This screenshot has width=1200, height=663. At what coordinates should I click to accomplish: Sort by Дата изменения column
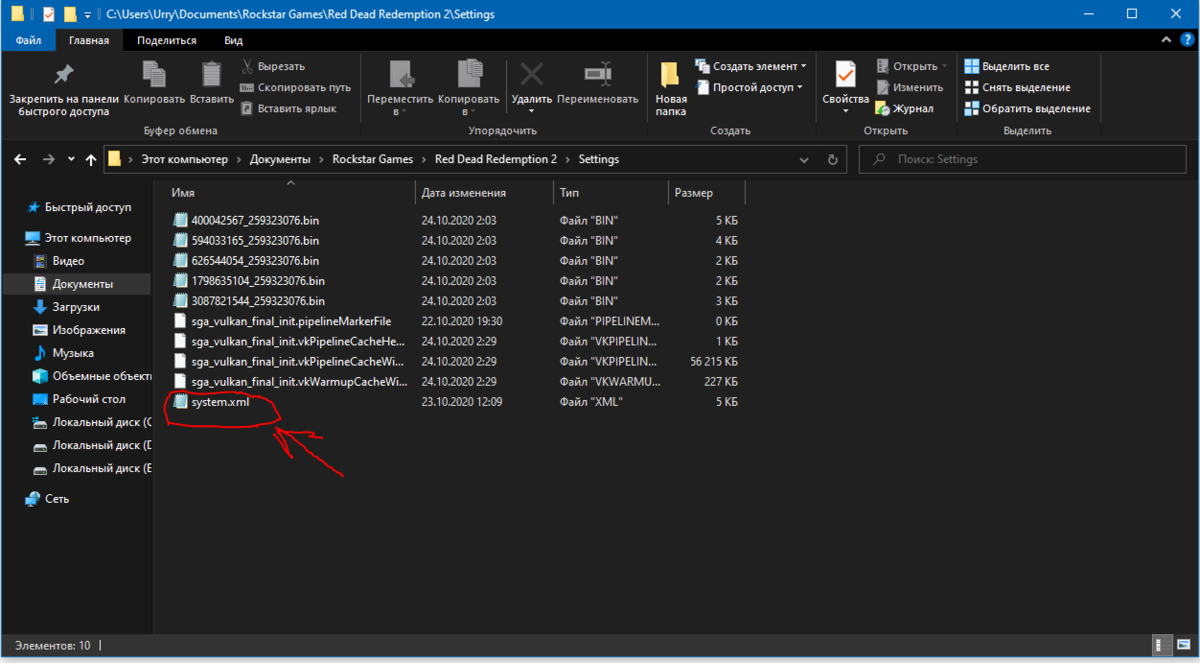483,193
